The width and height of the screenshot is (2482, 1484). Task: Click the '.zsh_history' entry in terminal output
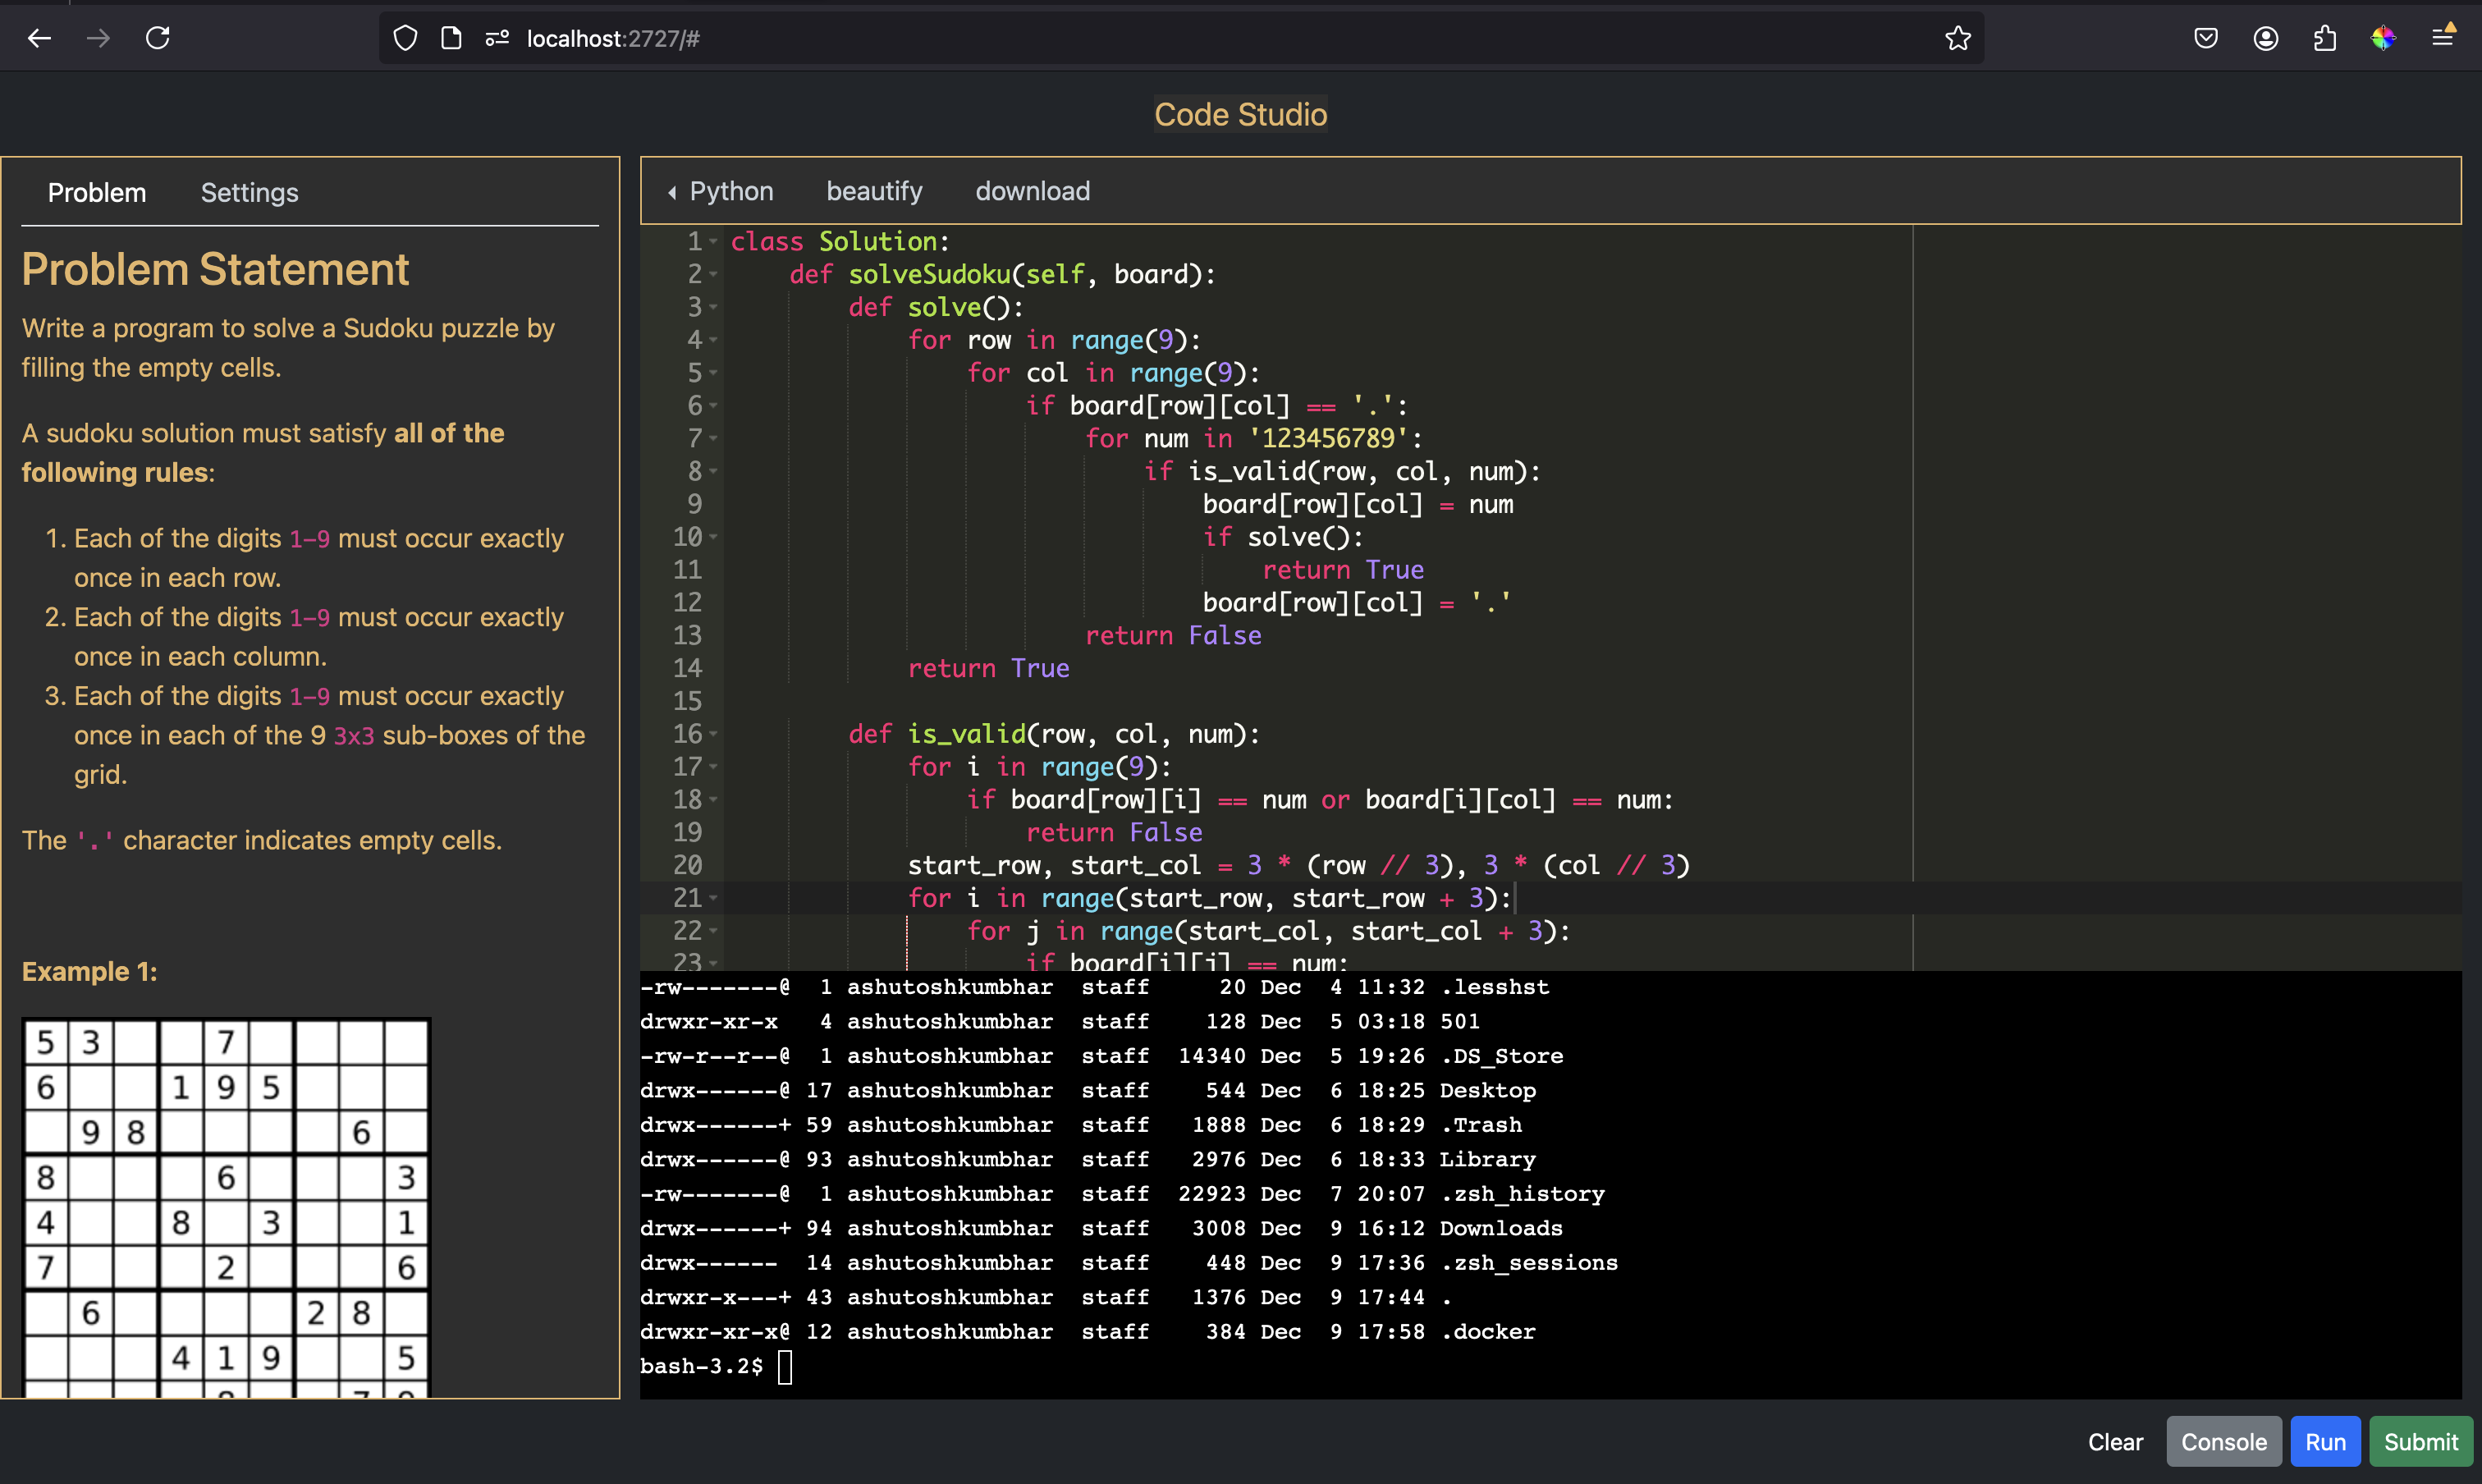pos(1522,1194)
